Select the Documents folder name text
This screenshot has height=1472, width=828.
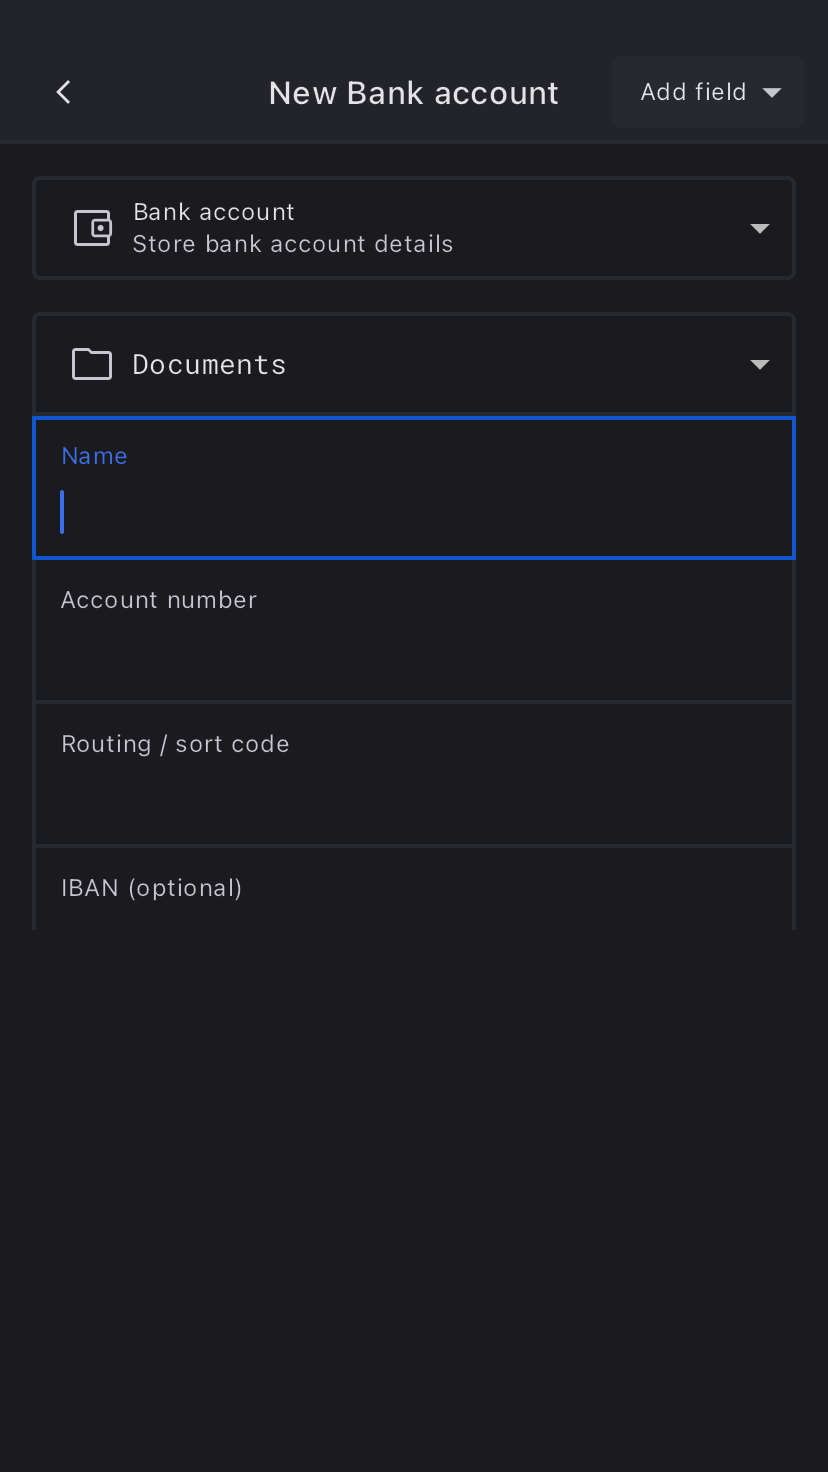point(209,364)
